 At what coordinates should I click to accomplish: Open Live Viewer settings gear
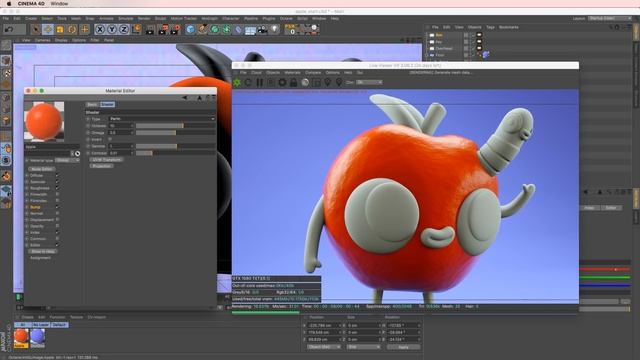coord(282,82)
